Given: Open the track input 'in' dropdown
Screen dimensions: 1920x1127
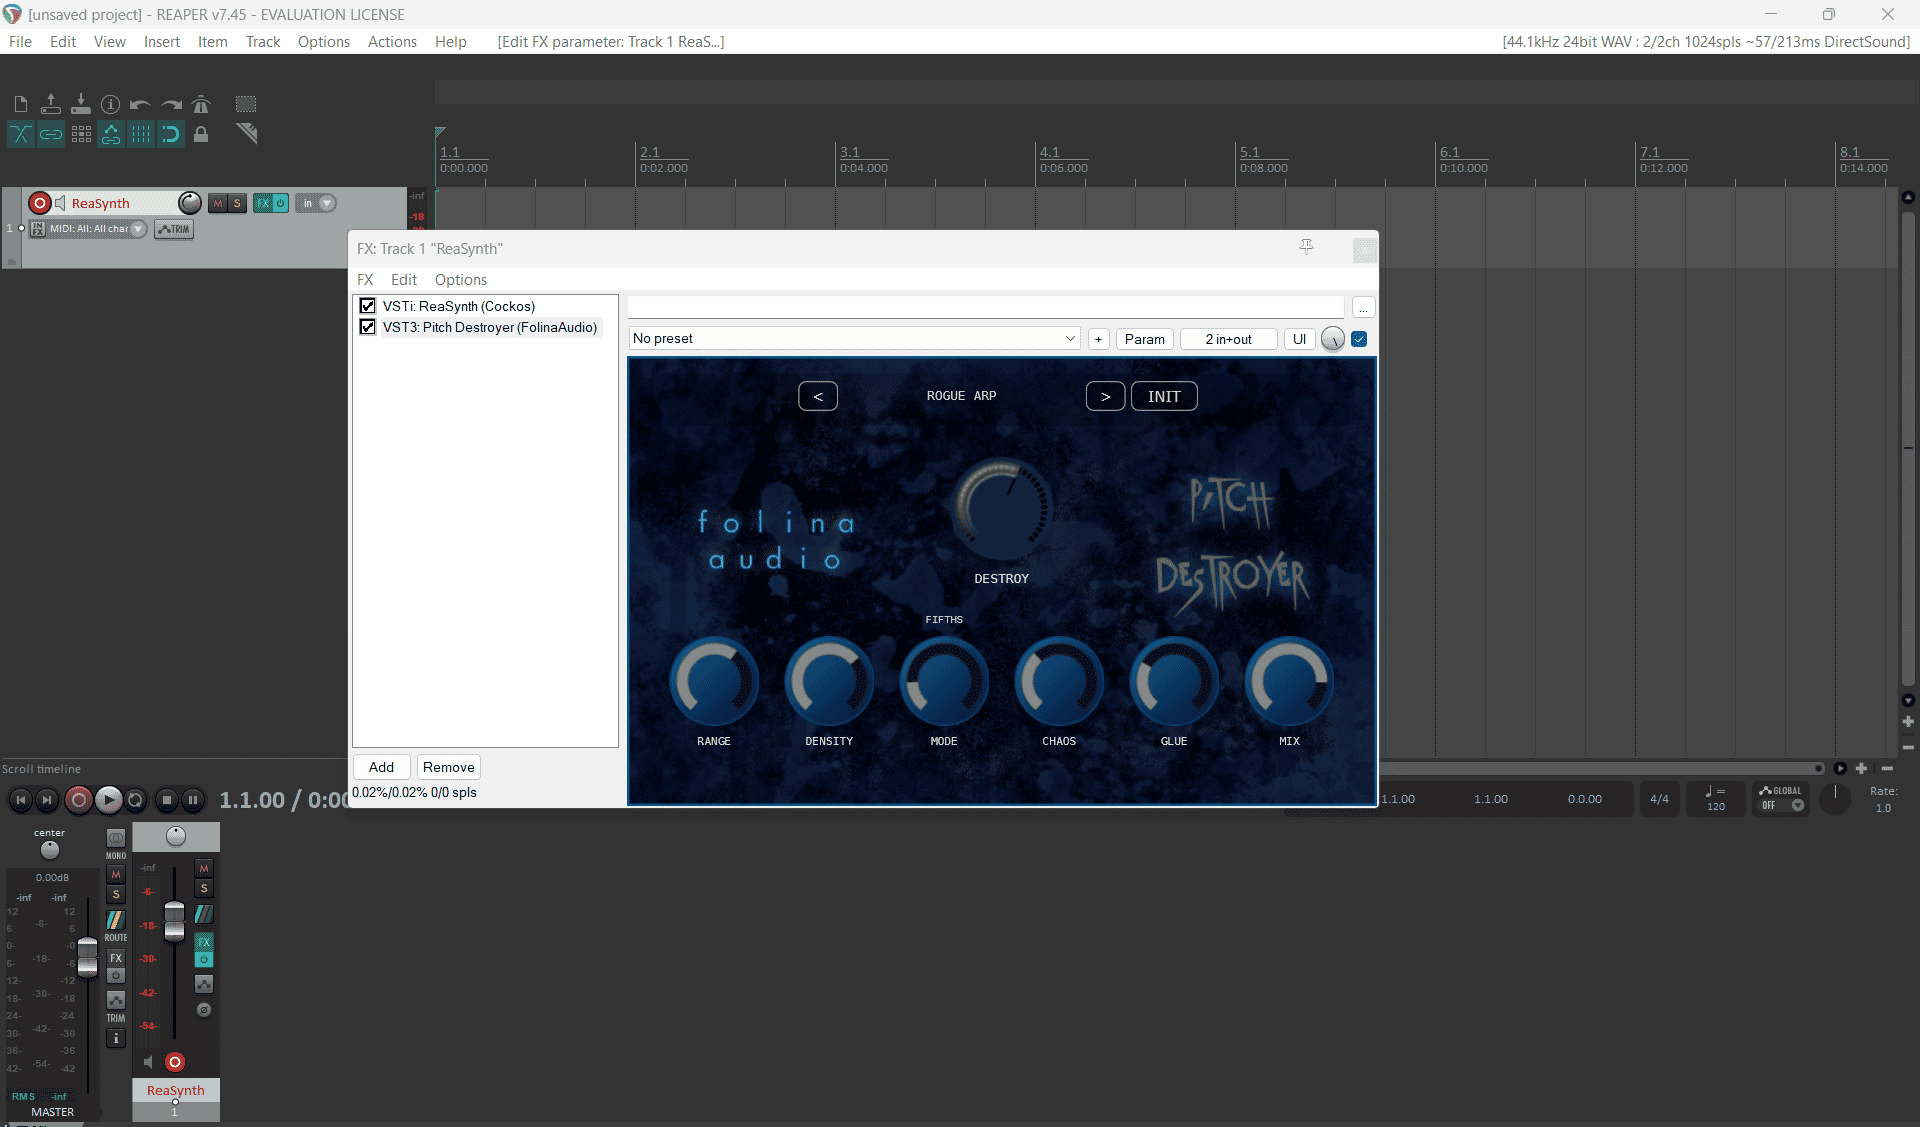Looking at the screenshot, I should (x=316, y=203).
